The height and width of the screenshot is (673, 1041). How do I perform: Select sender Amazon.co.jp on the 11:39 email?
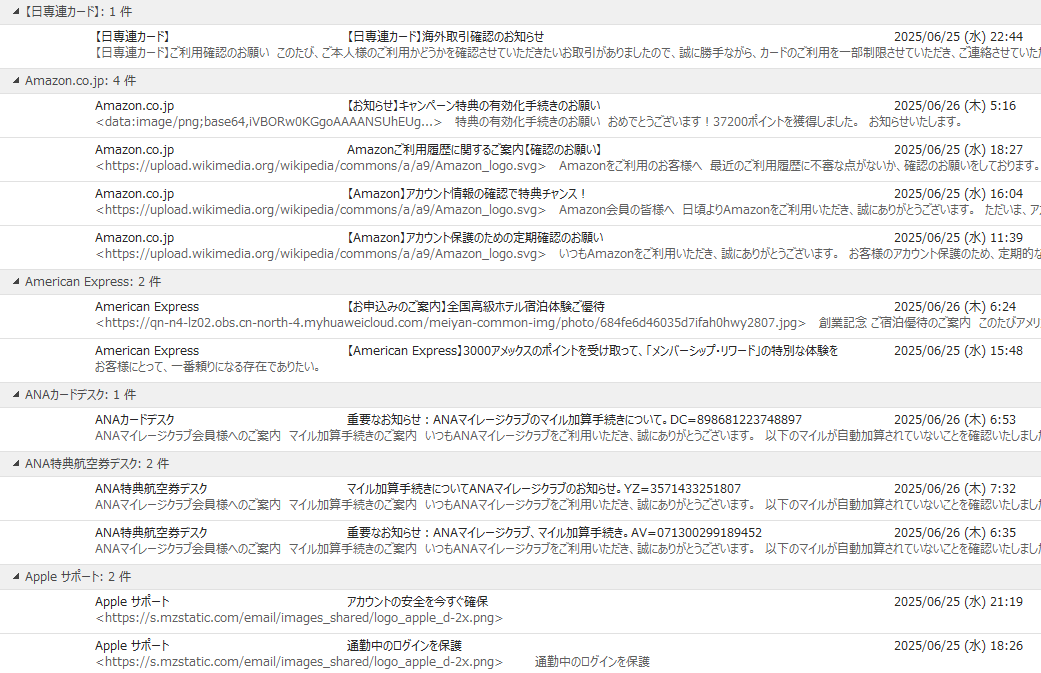coord(134,238)
